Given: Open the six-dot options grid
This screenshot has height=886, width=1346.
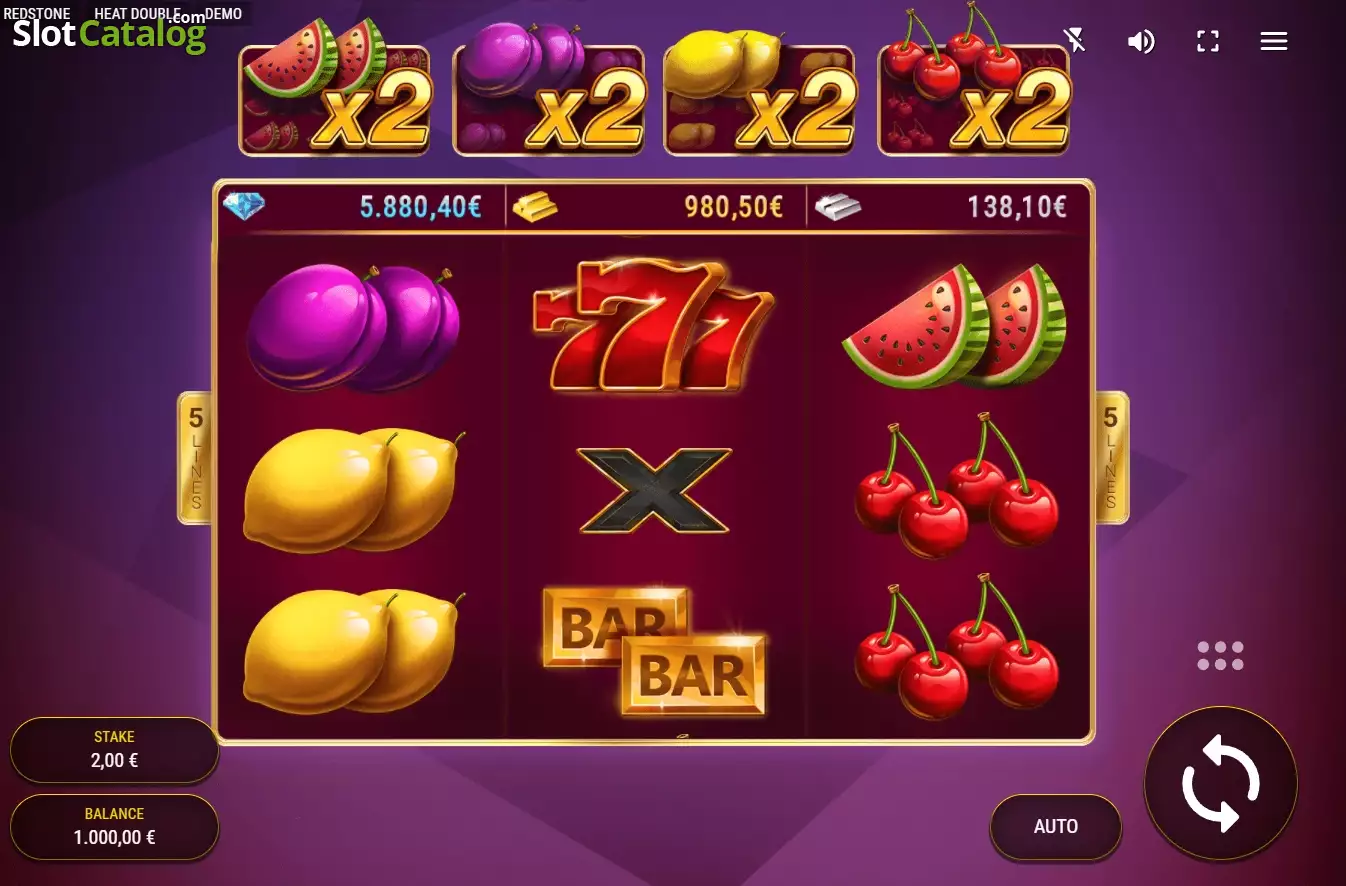Looking at the screenshot, I should 1220,656.
